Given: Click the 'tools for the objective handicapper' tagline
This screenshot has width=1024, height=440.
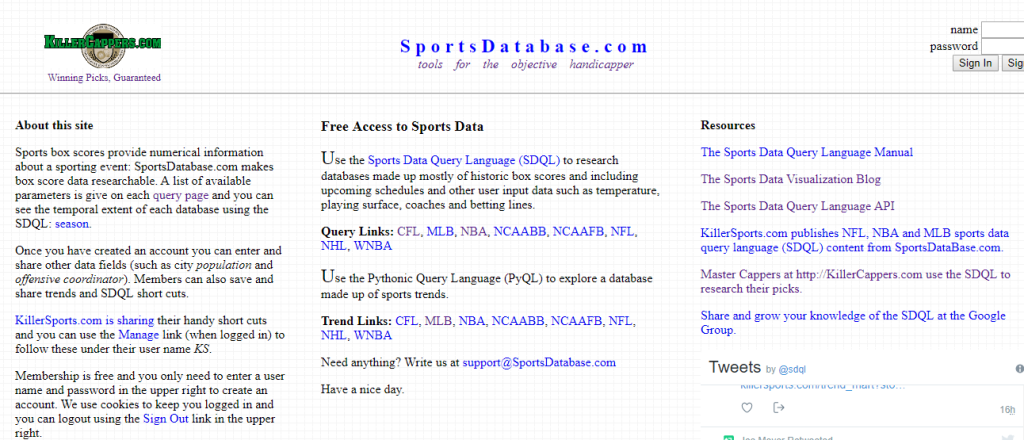Looking at the screenshot, I should (x=526, y=65).
